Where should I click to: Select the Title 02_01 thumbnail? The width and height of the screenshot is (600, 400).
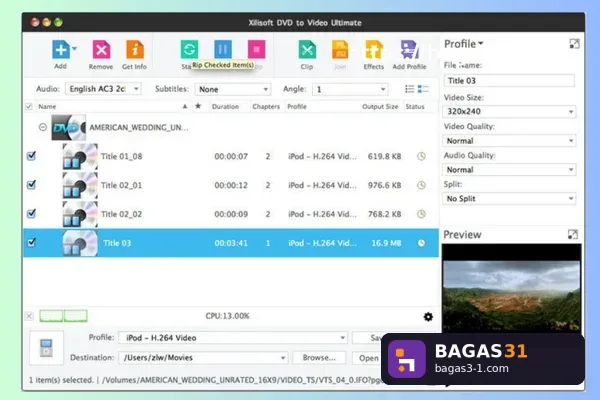point(80,185)
